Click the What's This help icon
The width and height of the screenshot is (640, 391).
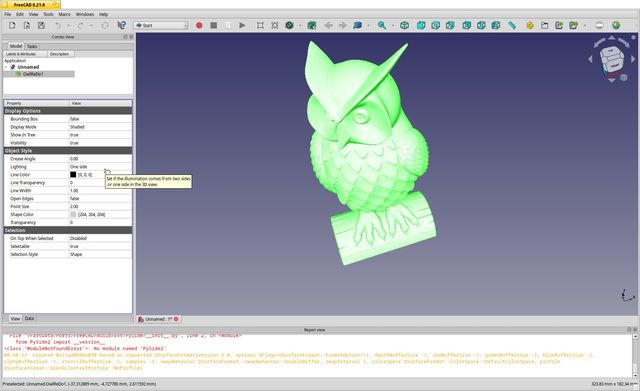(121, 25)
